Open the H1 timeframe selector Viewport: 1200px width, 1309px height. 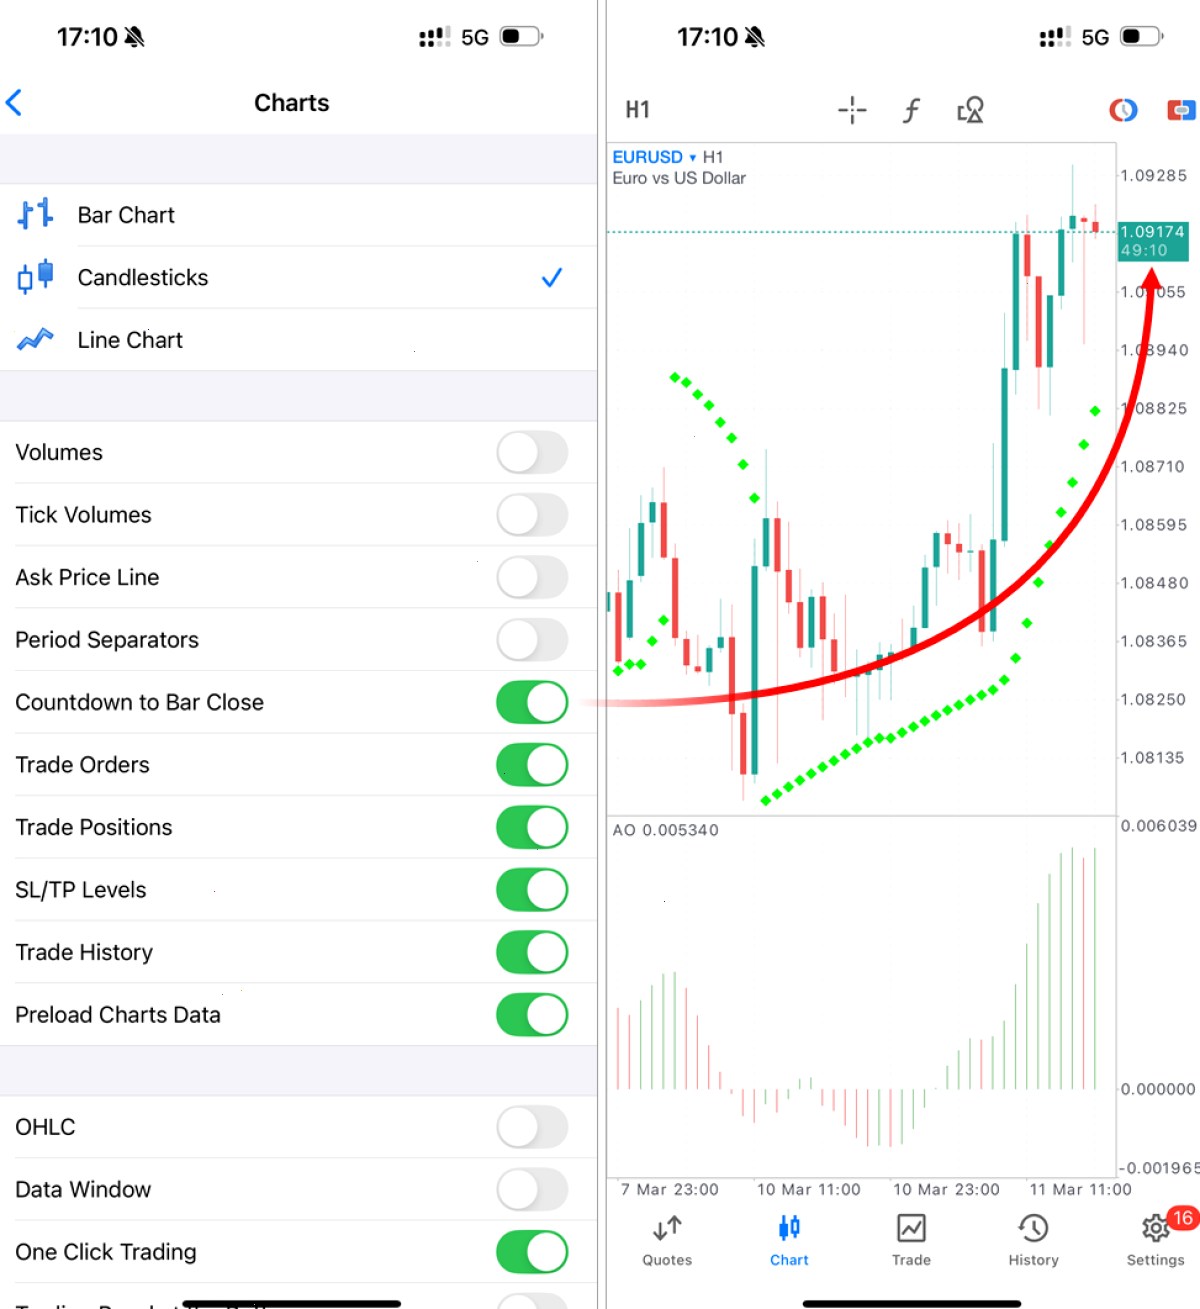(x=638, y=109)
